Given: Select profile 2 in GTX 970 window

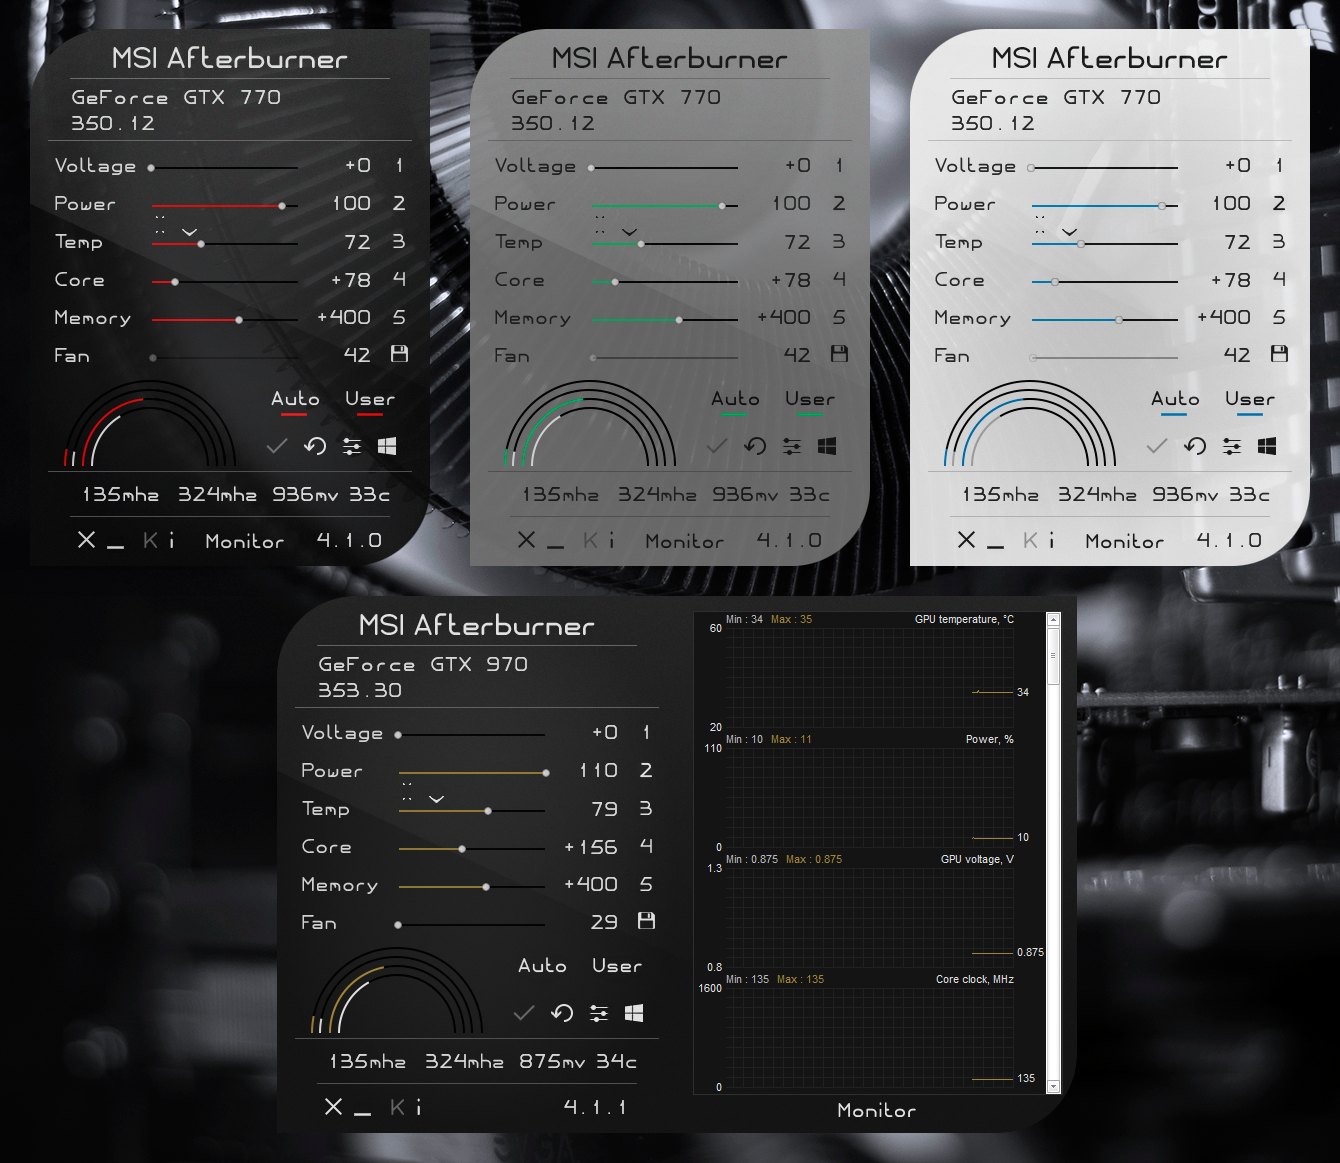Looking at the screenshot, I should 646,770.
